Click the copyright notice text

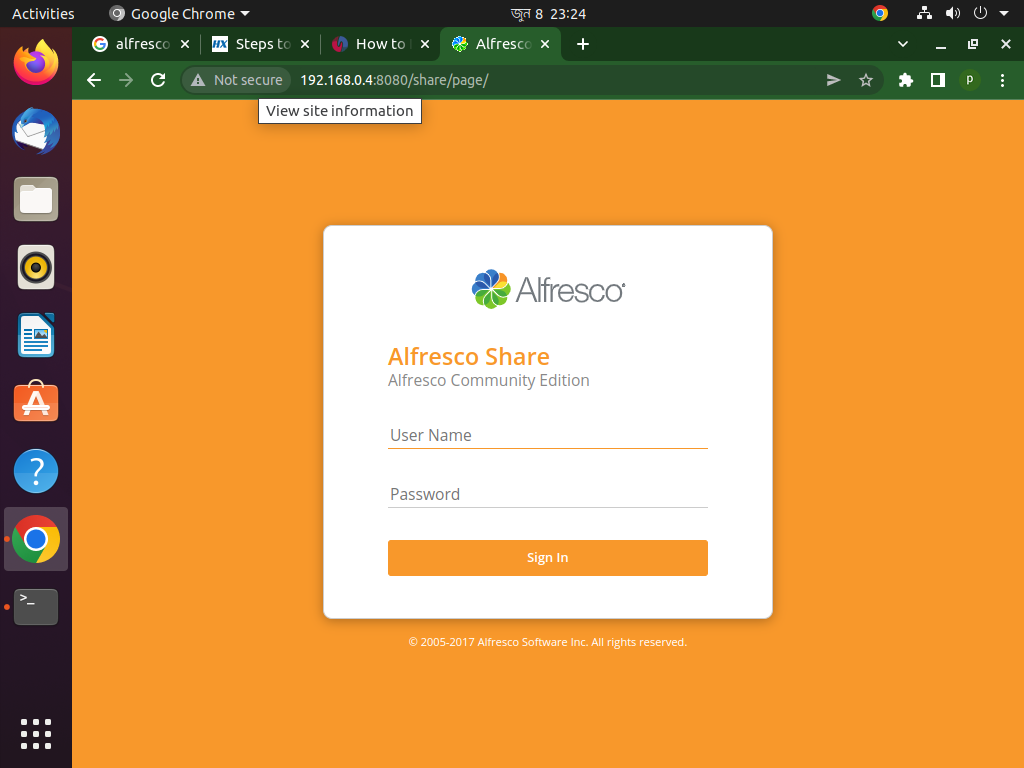tap(548, 642)
